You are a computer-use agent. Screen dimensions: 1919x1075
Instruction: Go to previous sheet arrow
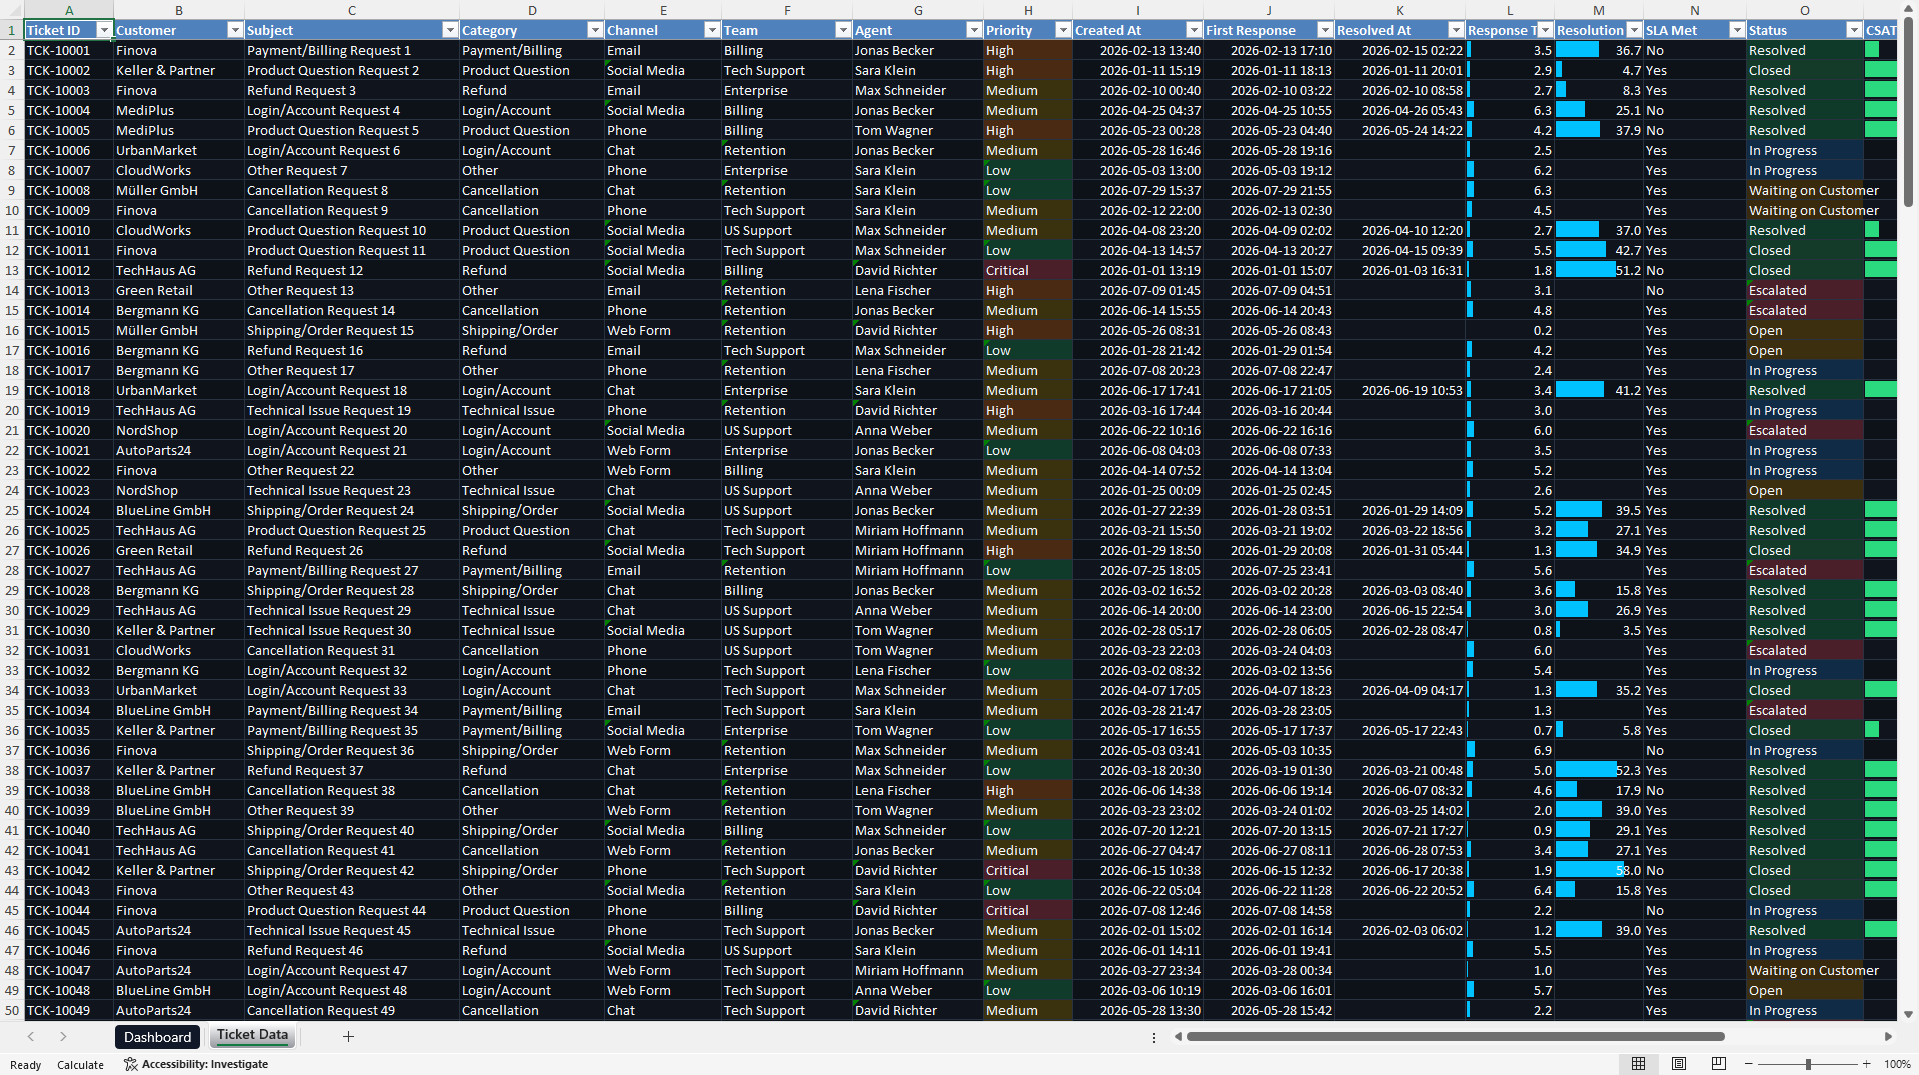point(31,1037)
